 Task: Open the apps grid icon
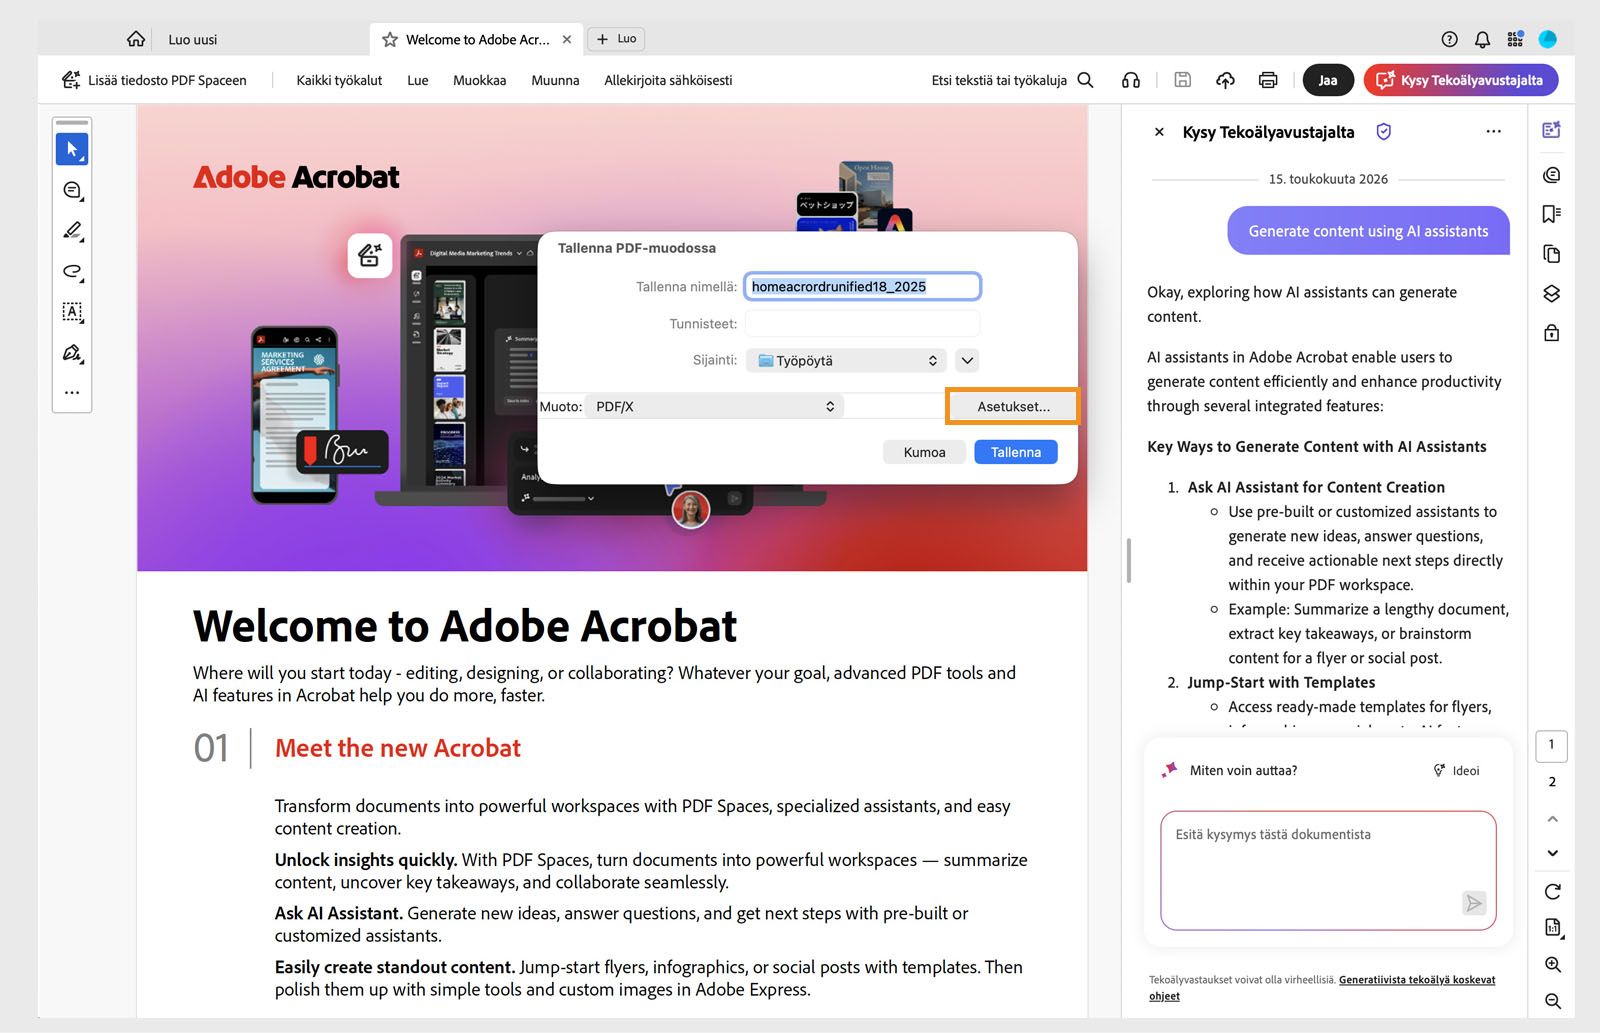point(1515,39)
